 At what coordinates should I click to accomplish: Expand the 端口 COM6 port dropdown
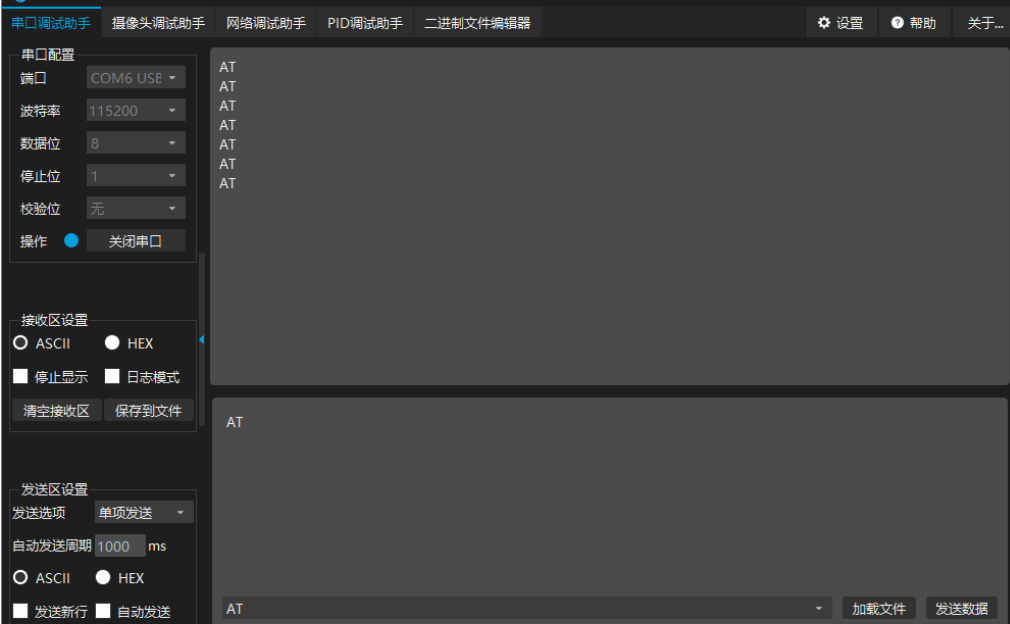click(x=136, y=78)
